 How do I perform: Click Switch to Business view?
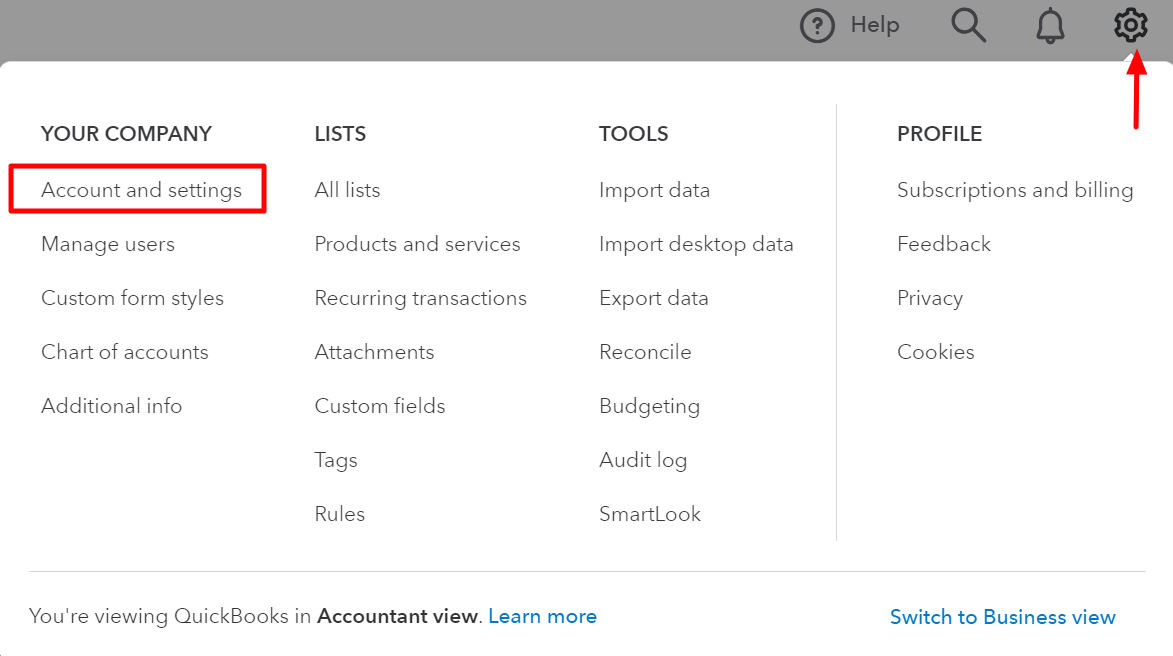click(x=1002, y=617)
